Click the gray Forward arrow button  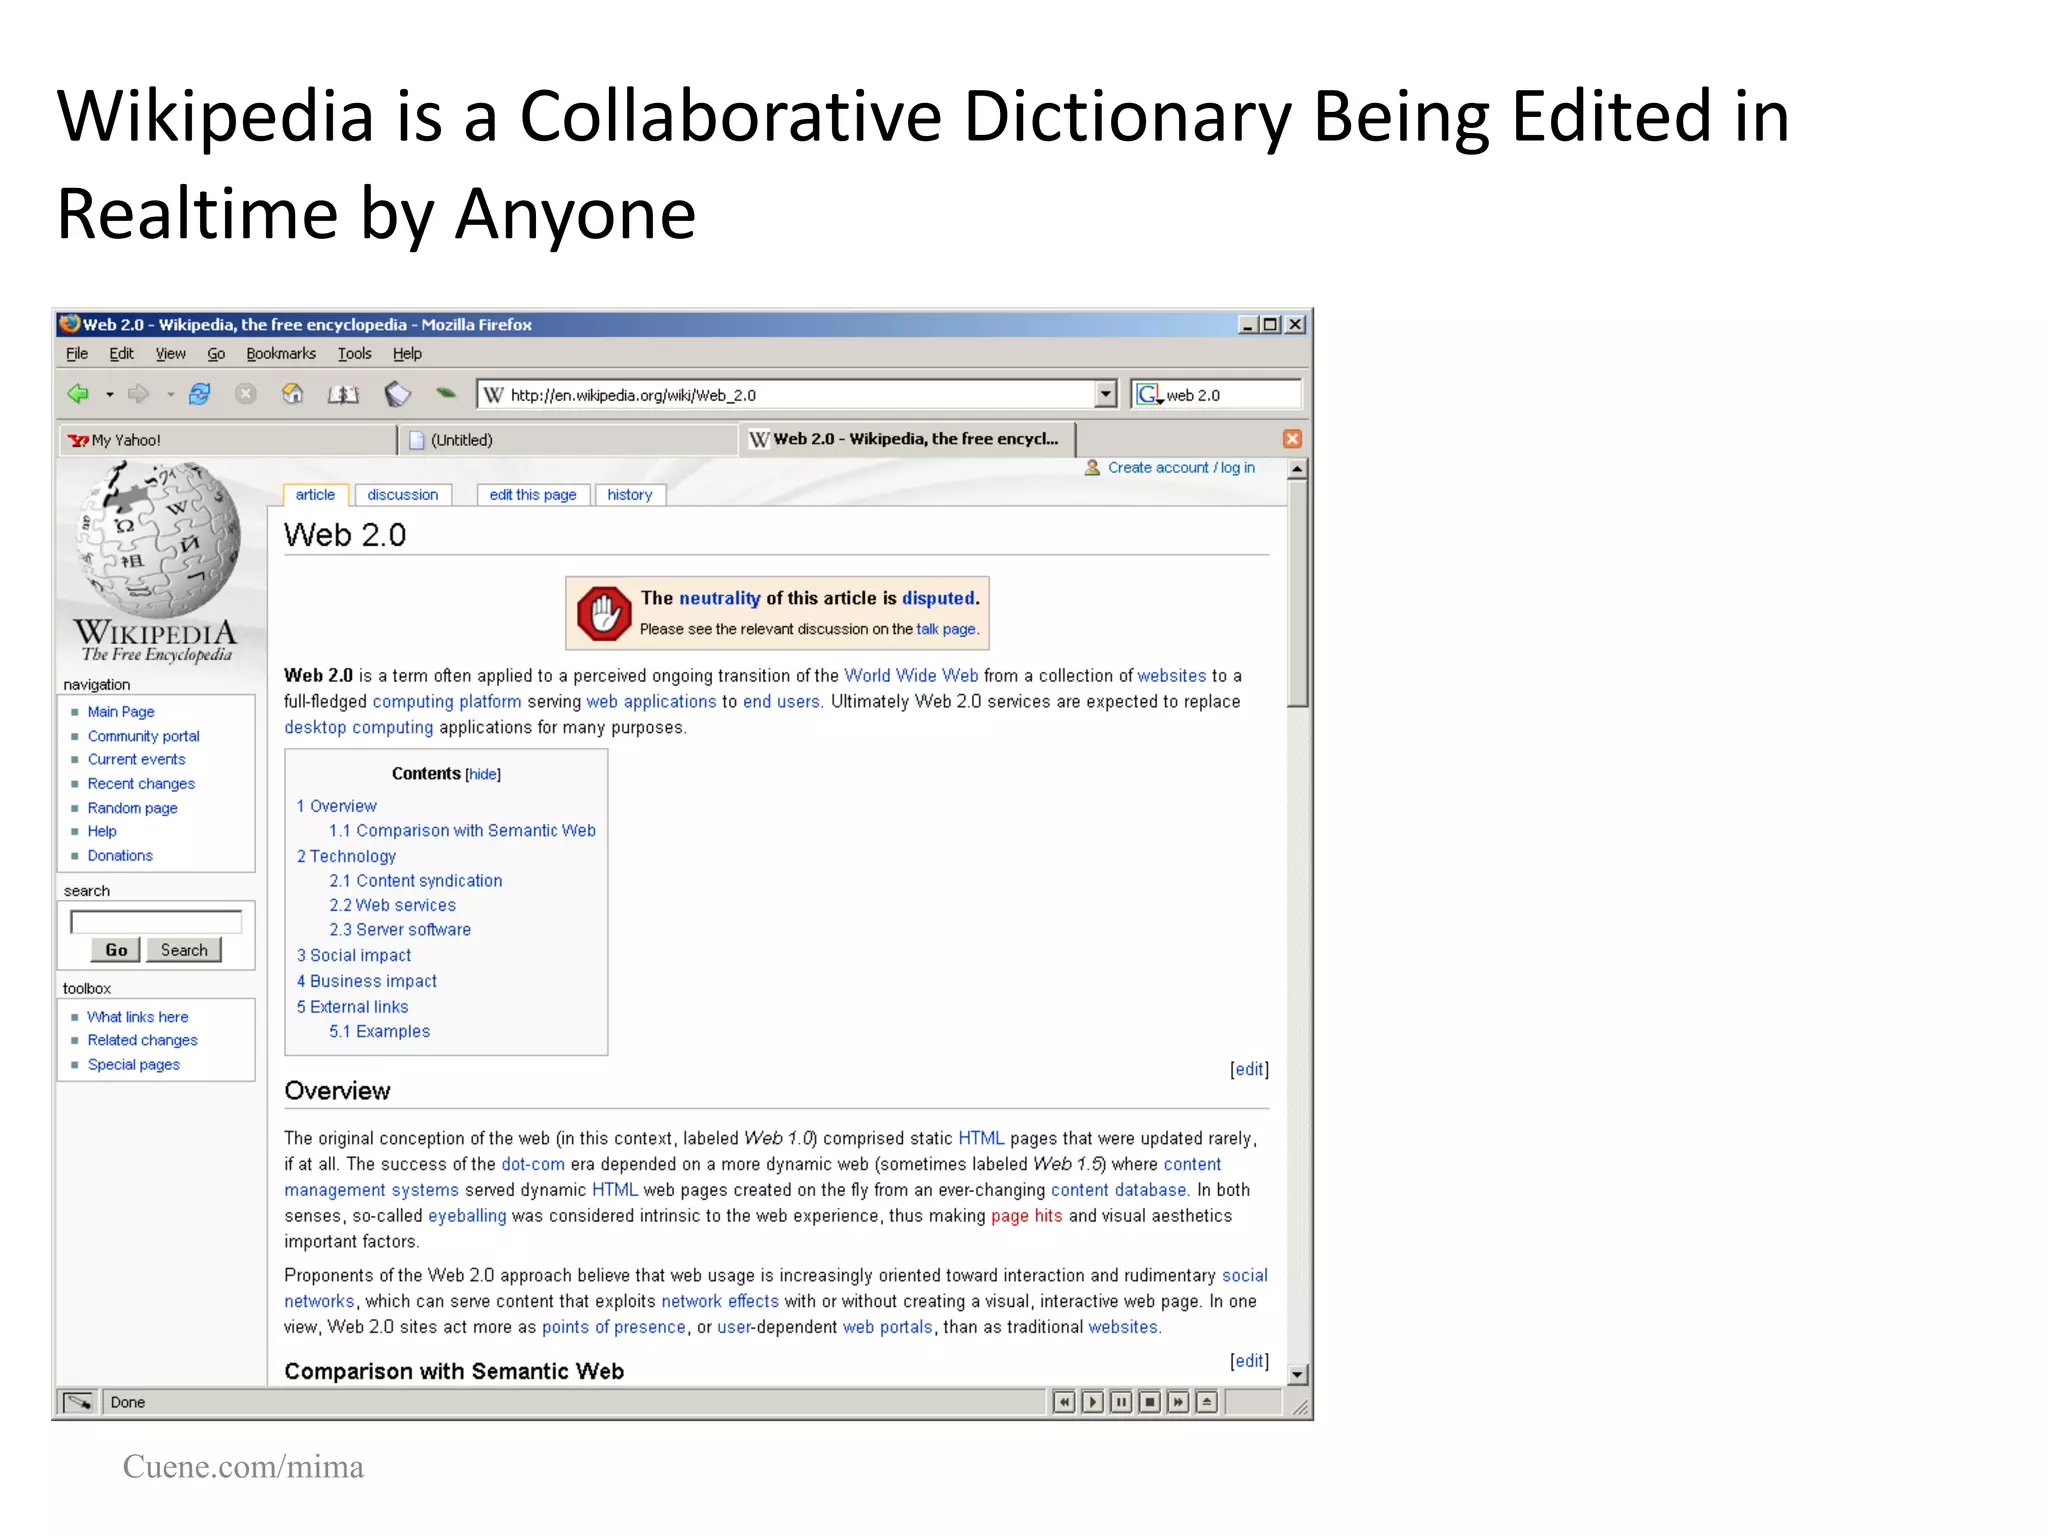click(139, 394)
